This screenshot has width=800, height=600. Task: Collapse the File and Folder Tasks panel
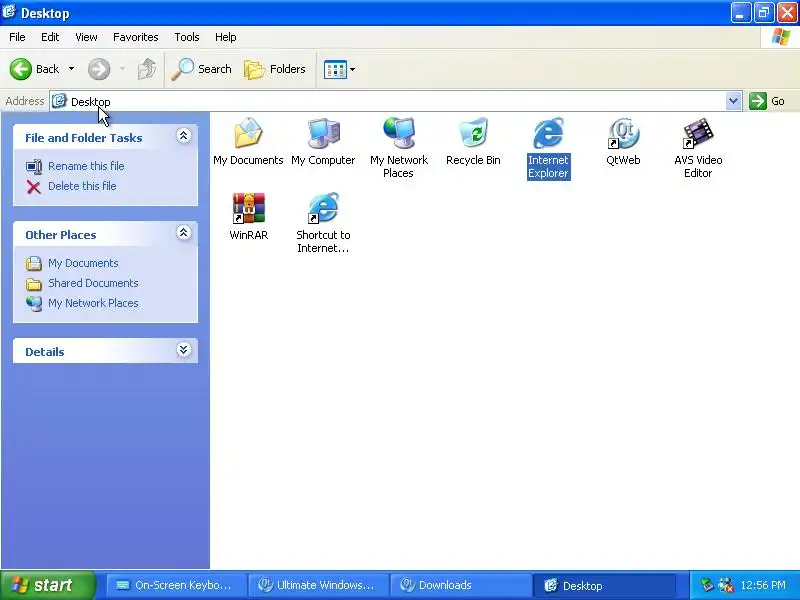pos(184,136)
